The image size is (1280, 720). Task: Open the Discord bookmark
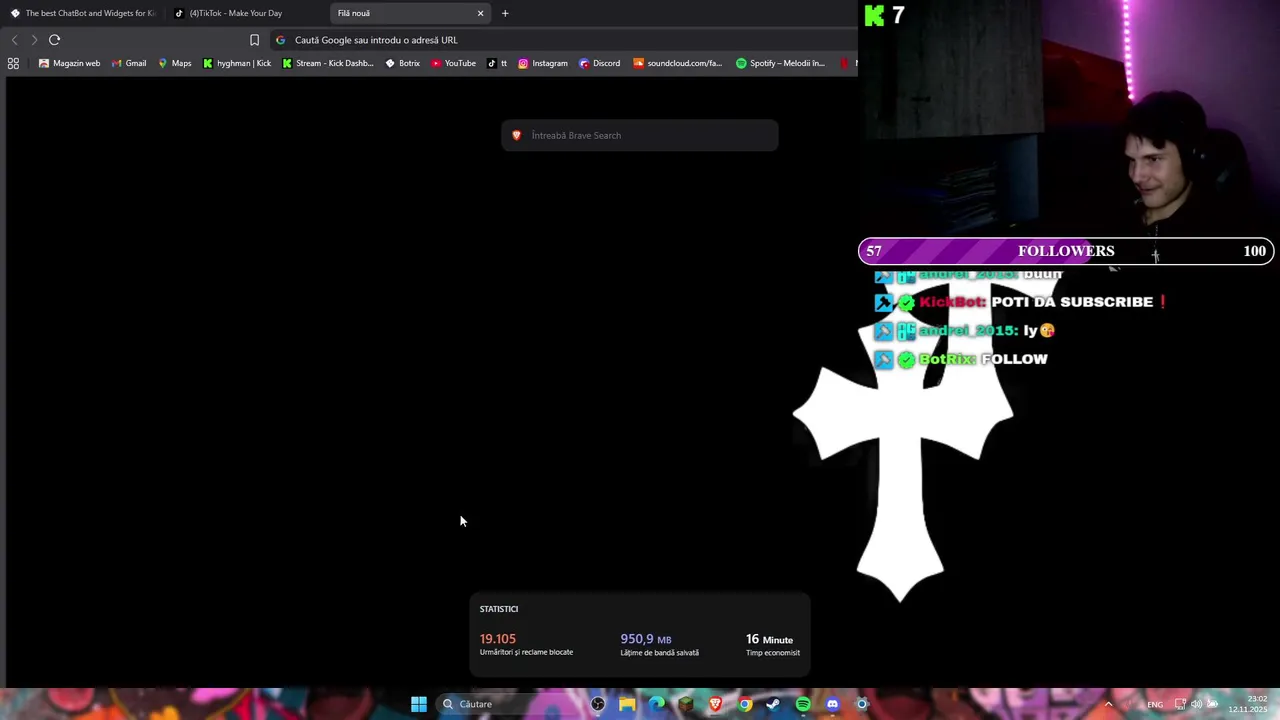(599, 63)
